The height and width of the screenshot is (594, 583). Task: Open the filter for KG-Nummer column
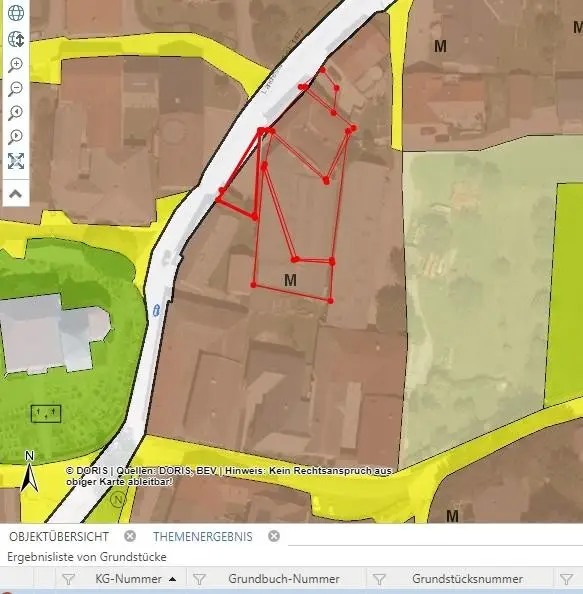(68, 579)
